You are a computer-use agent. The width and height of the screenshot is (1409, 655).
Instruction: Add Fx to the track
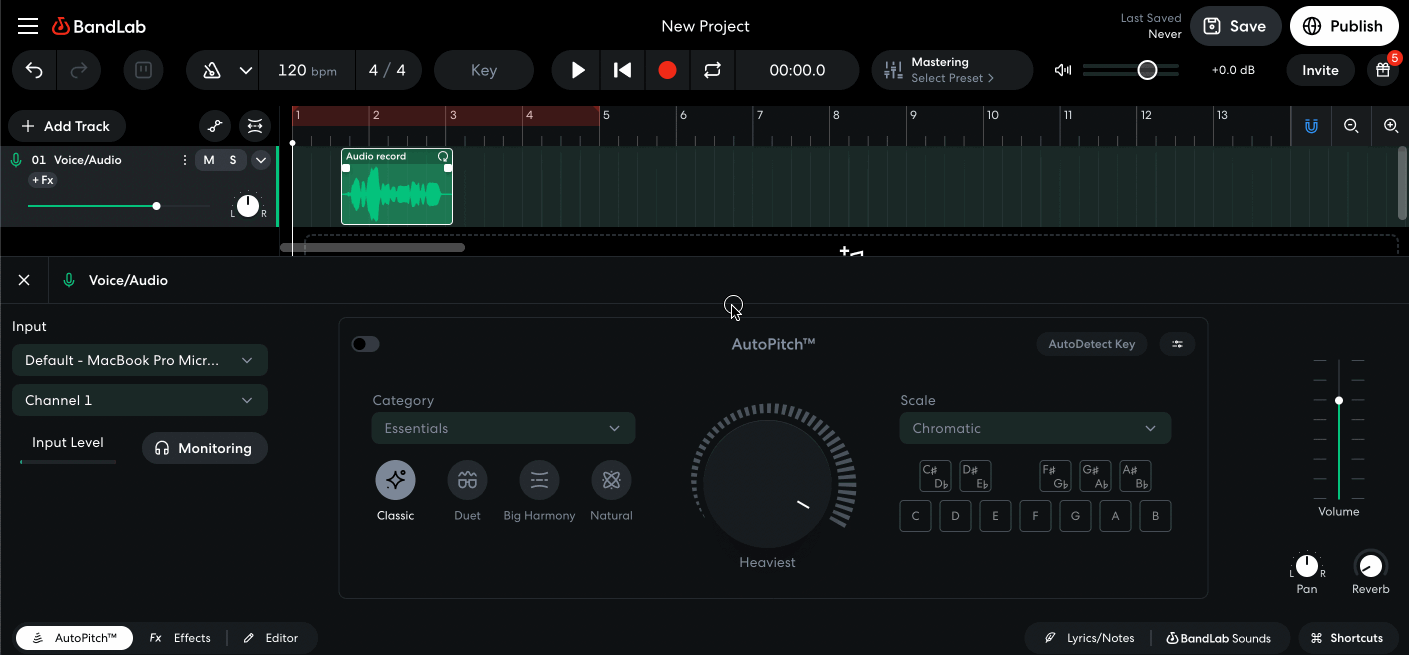[43, 180]
